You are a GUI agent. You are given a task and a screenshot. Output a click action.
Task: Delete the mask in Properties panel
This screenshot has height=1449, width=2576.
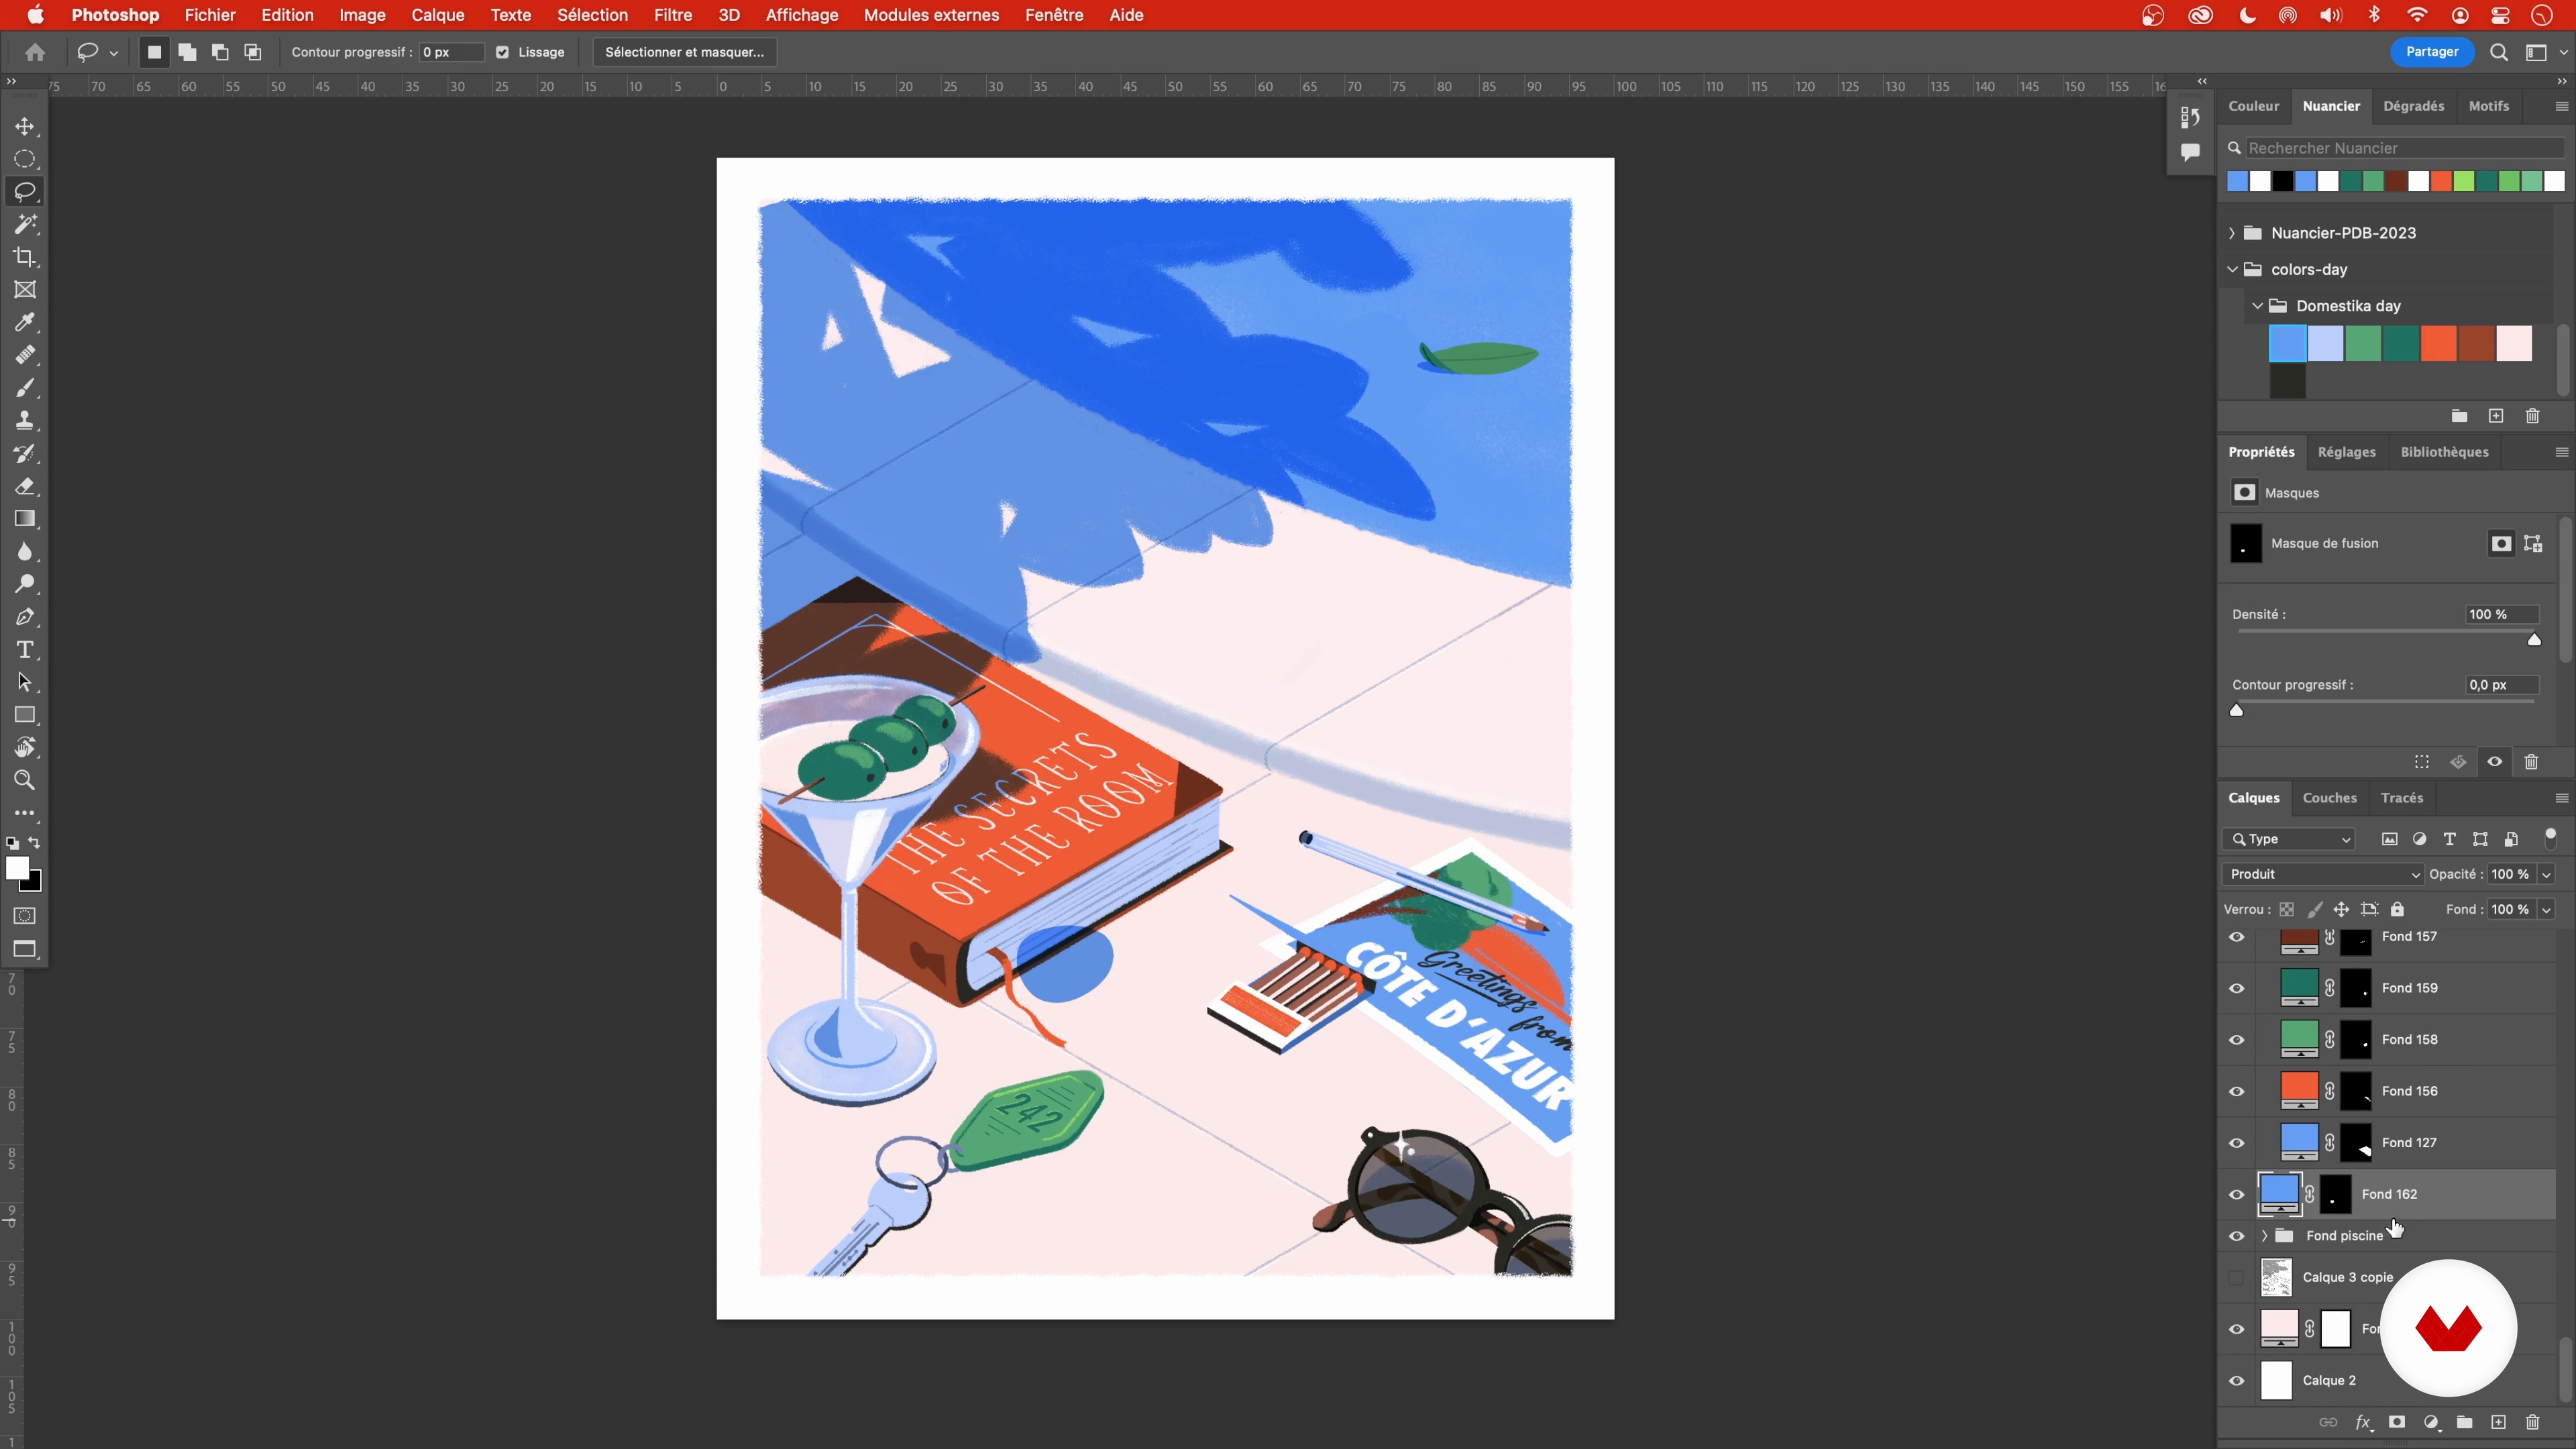tap(2531, 762)
